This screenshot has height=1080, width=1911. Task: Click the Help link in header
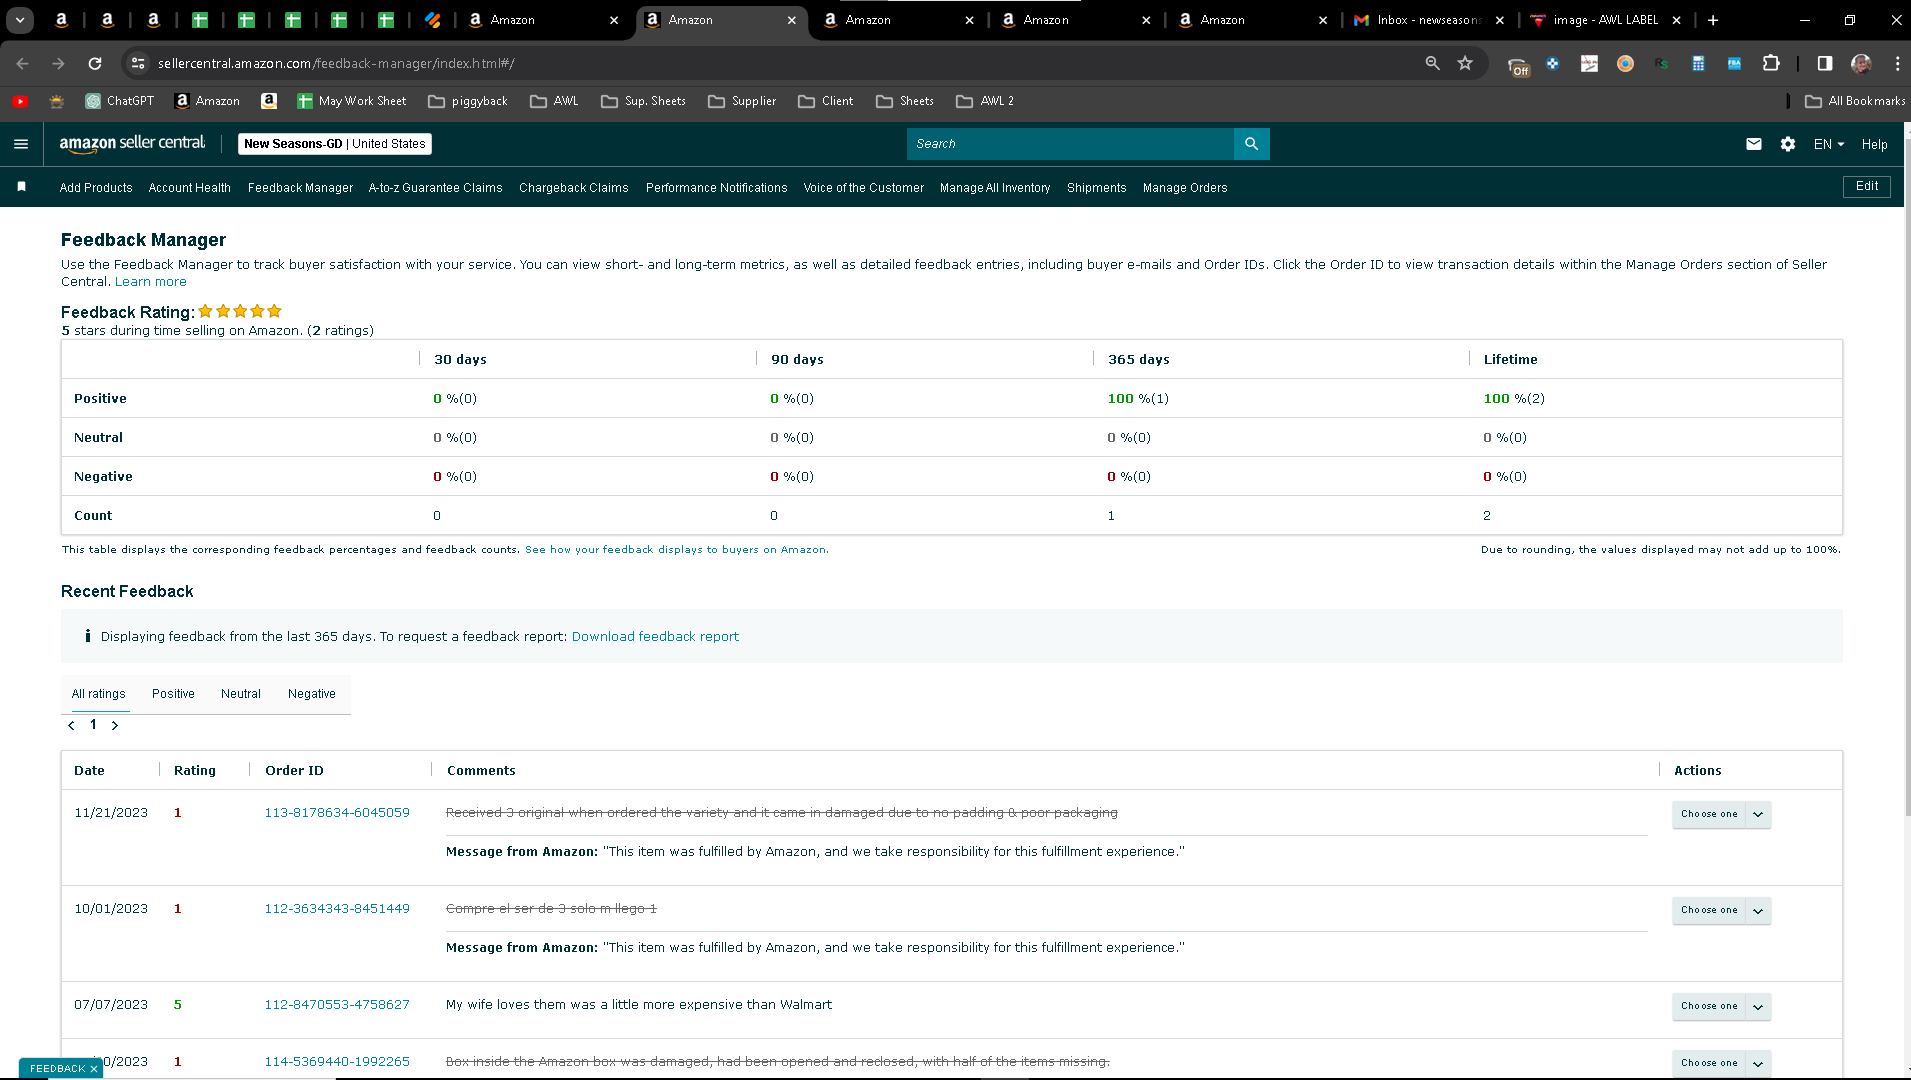coord(1875,144)
